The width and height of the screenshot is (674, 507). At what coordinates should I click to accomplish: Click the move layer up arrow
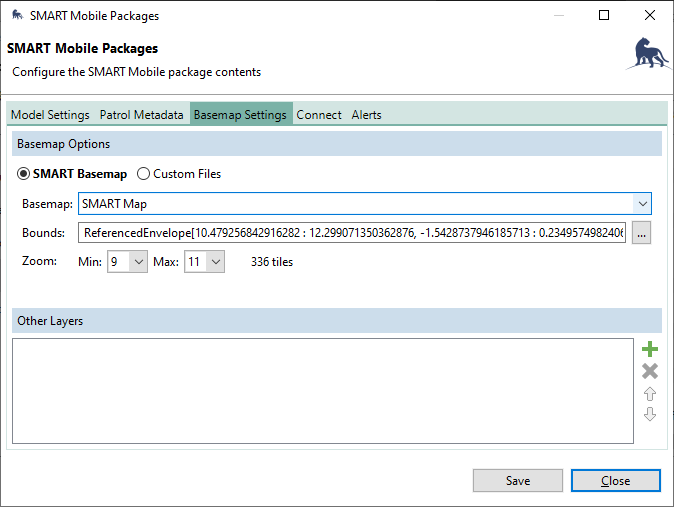click(x=650, y=393)
